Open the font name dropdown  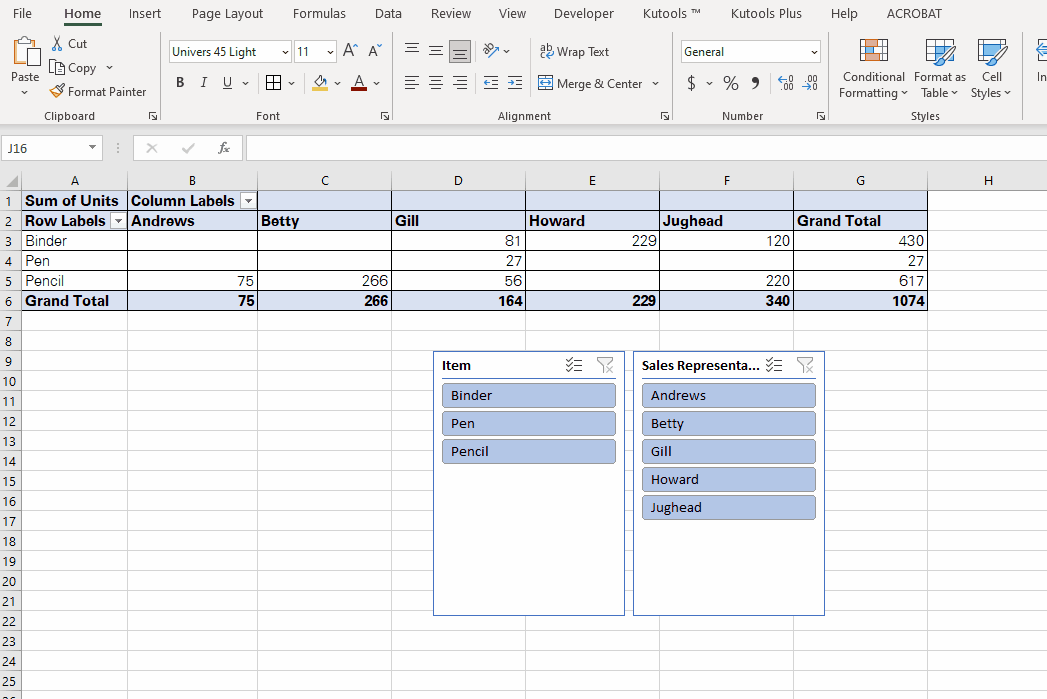[284, 51]
